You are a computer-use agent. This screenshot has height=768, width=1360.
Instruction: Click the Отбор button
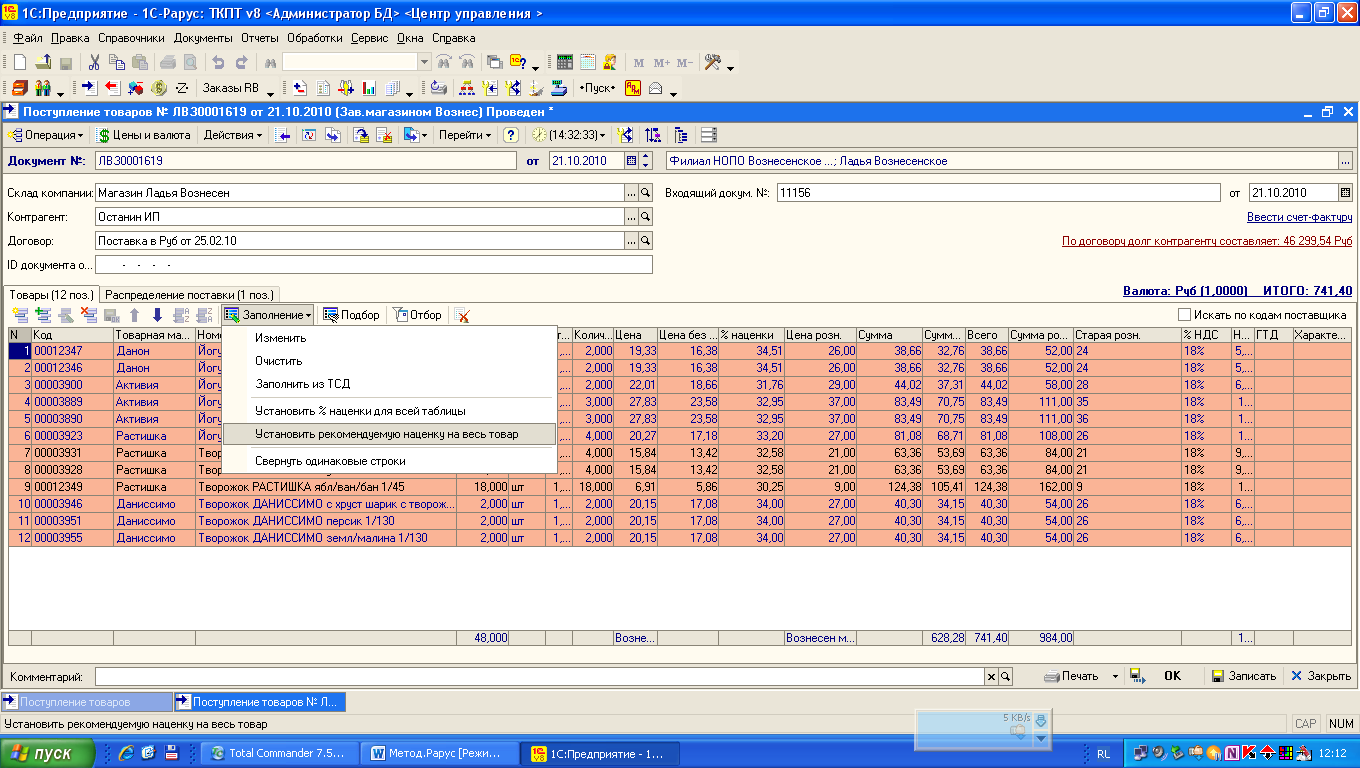(418, 315)
